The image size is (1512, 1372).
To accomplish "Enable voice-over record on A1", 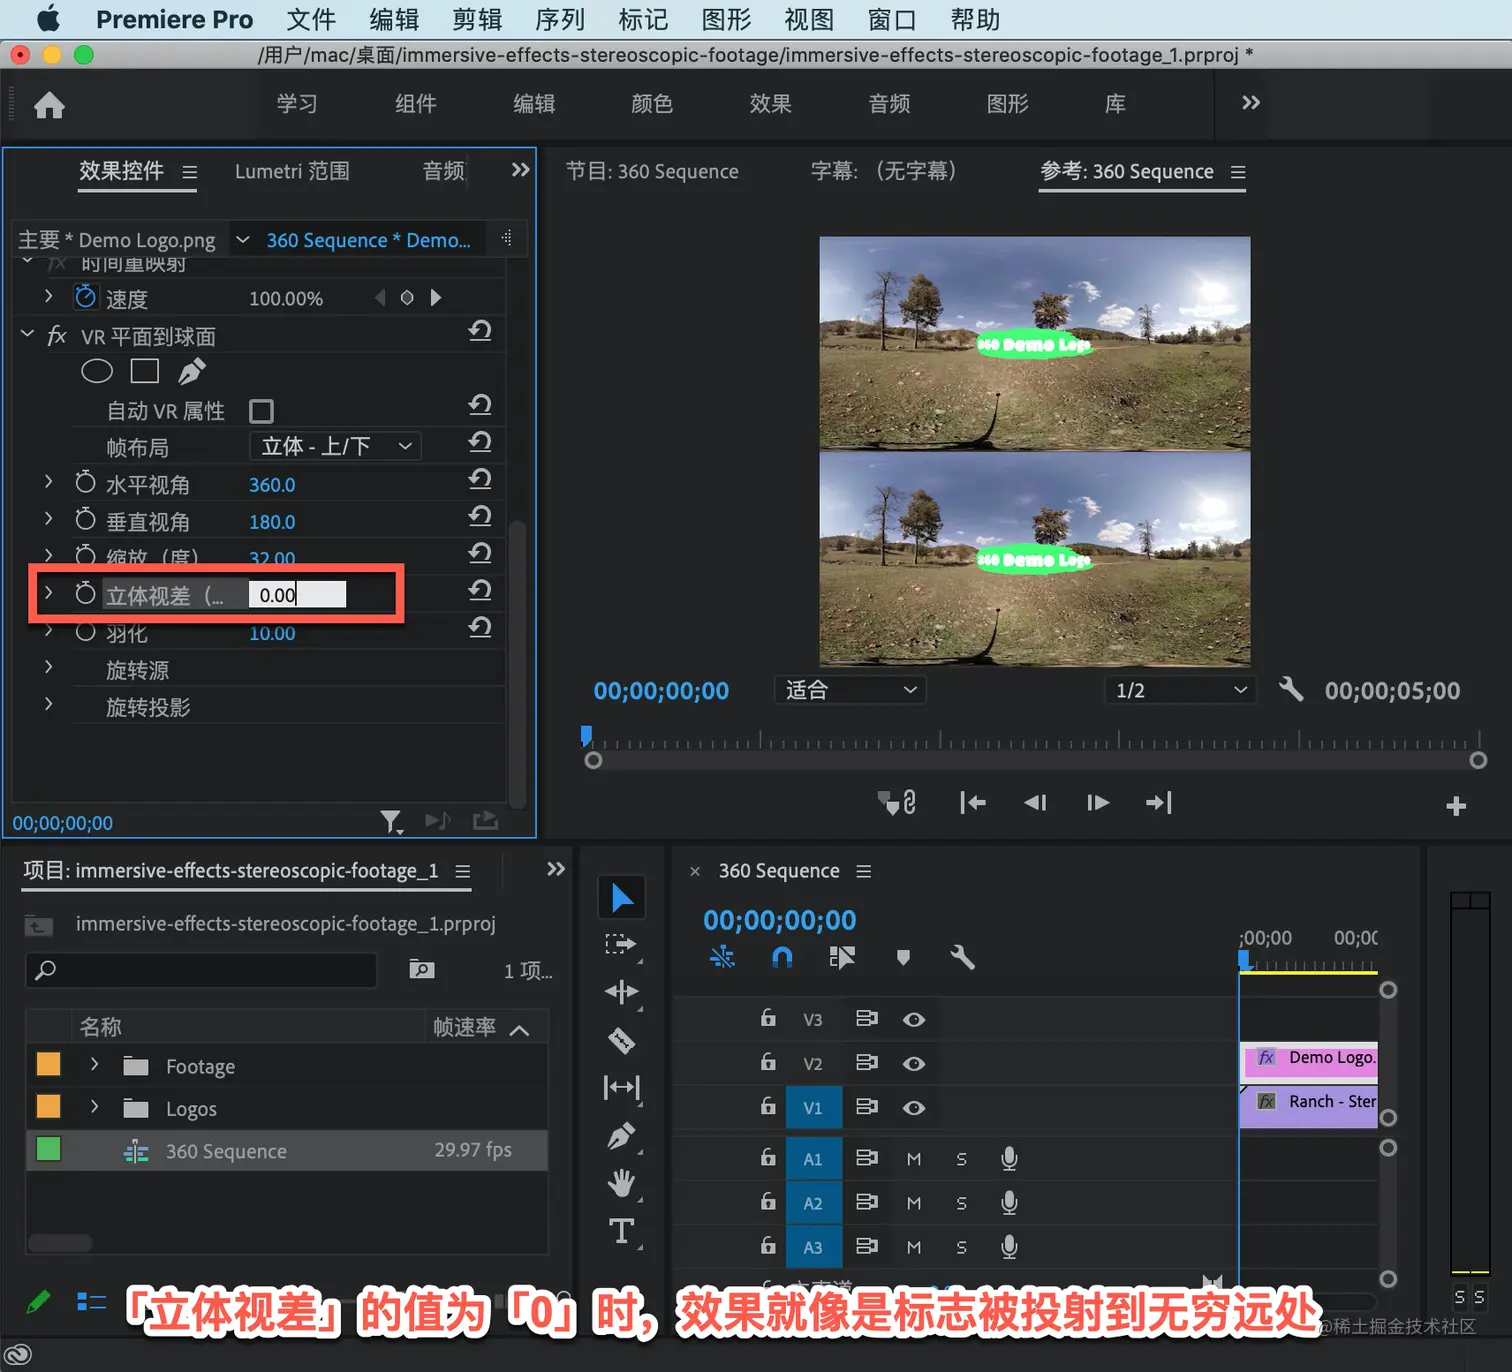I will [1009, 1159].
